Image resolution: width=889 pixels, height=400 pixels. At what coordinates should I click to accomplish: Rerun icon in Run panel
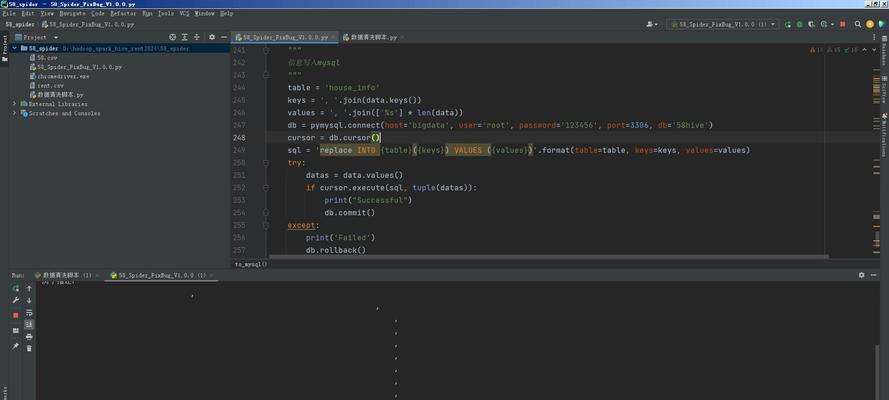(16, 288)
